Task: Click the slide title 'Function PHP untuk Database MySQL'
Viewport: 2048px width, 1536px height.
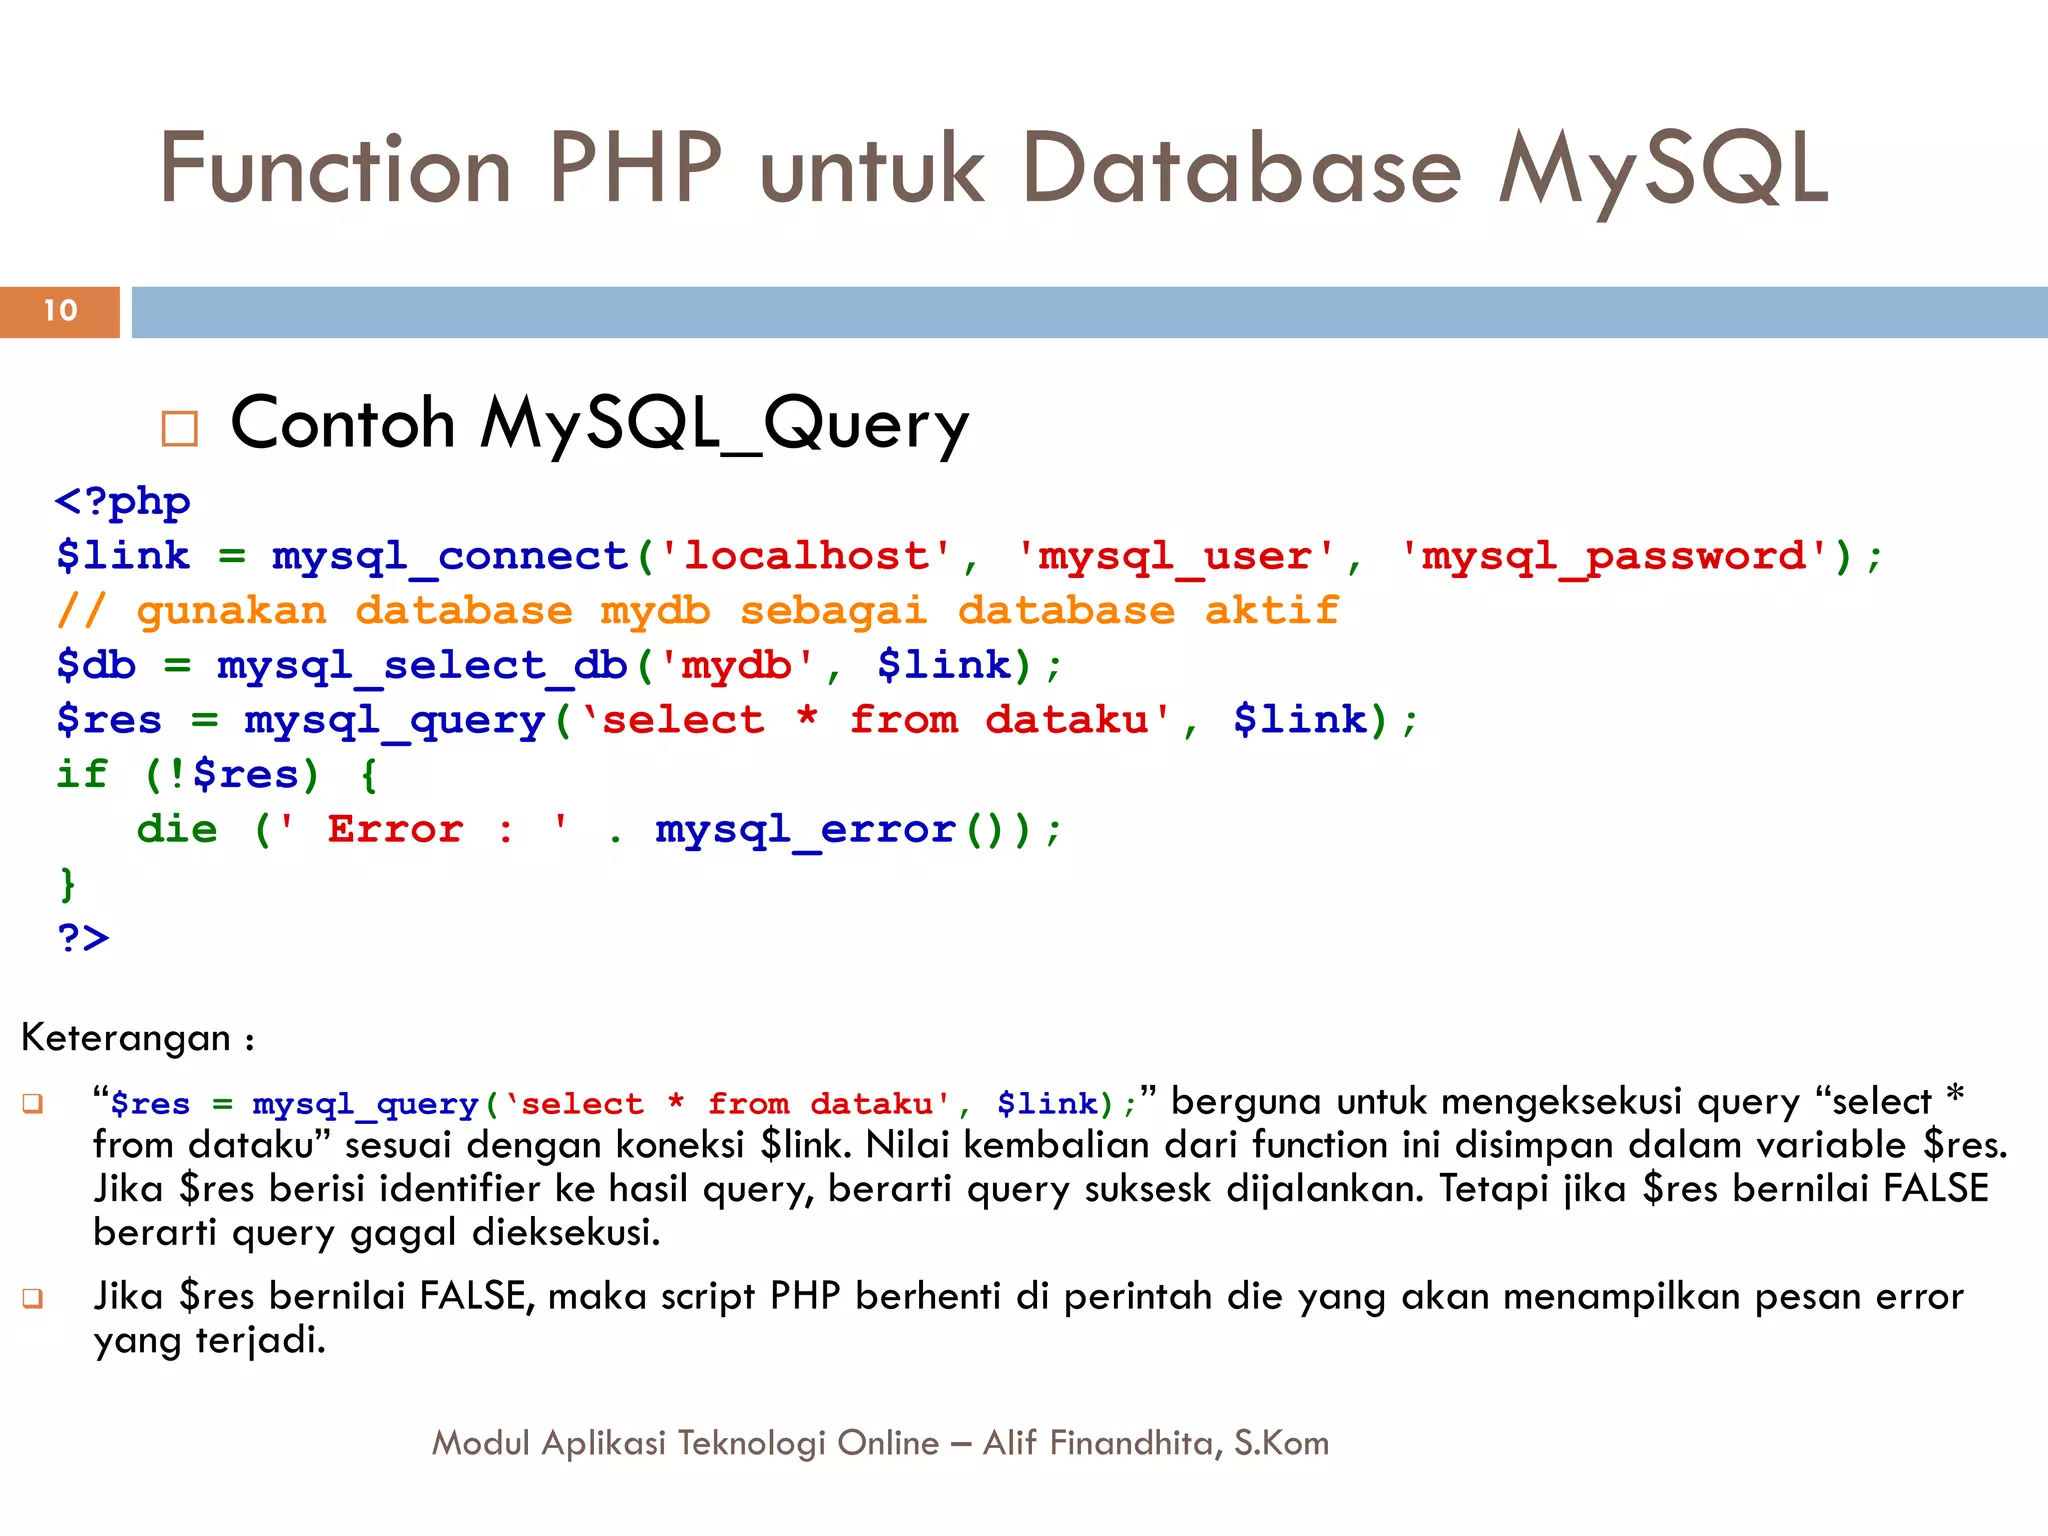Action: point(994,170)
